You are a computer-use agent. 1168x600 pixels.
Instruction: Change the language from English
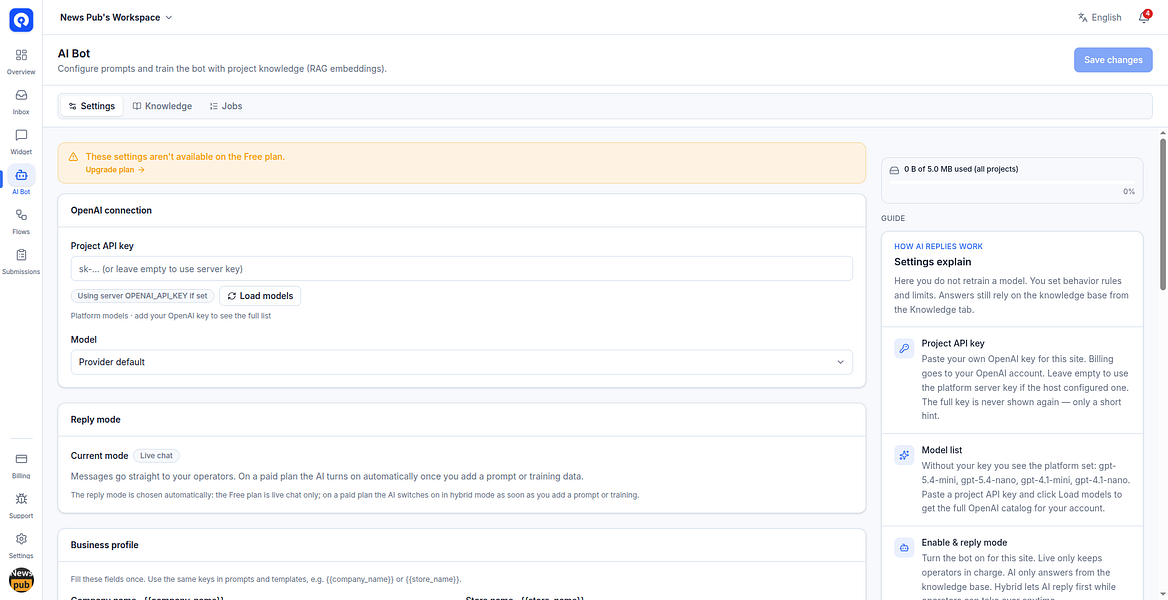[1099, 17]
